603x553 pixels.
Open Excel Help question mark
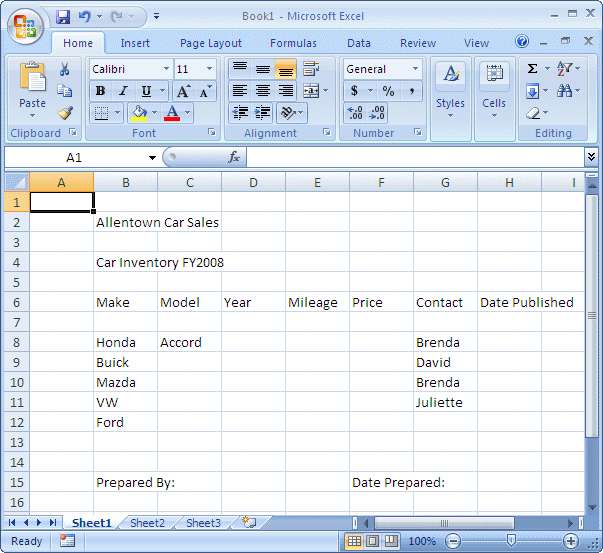click(x=522, y=41)
